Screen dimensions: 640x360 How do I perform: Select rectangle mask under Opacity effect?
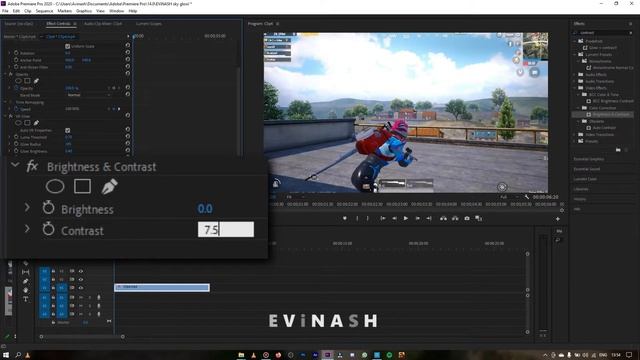point(27,81)
